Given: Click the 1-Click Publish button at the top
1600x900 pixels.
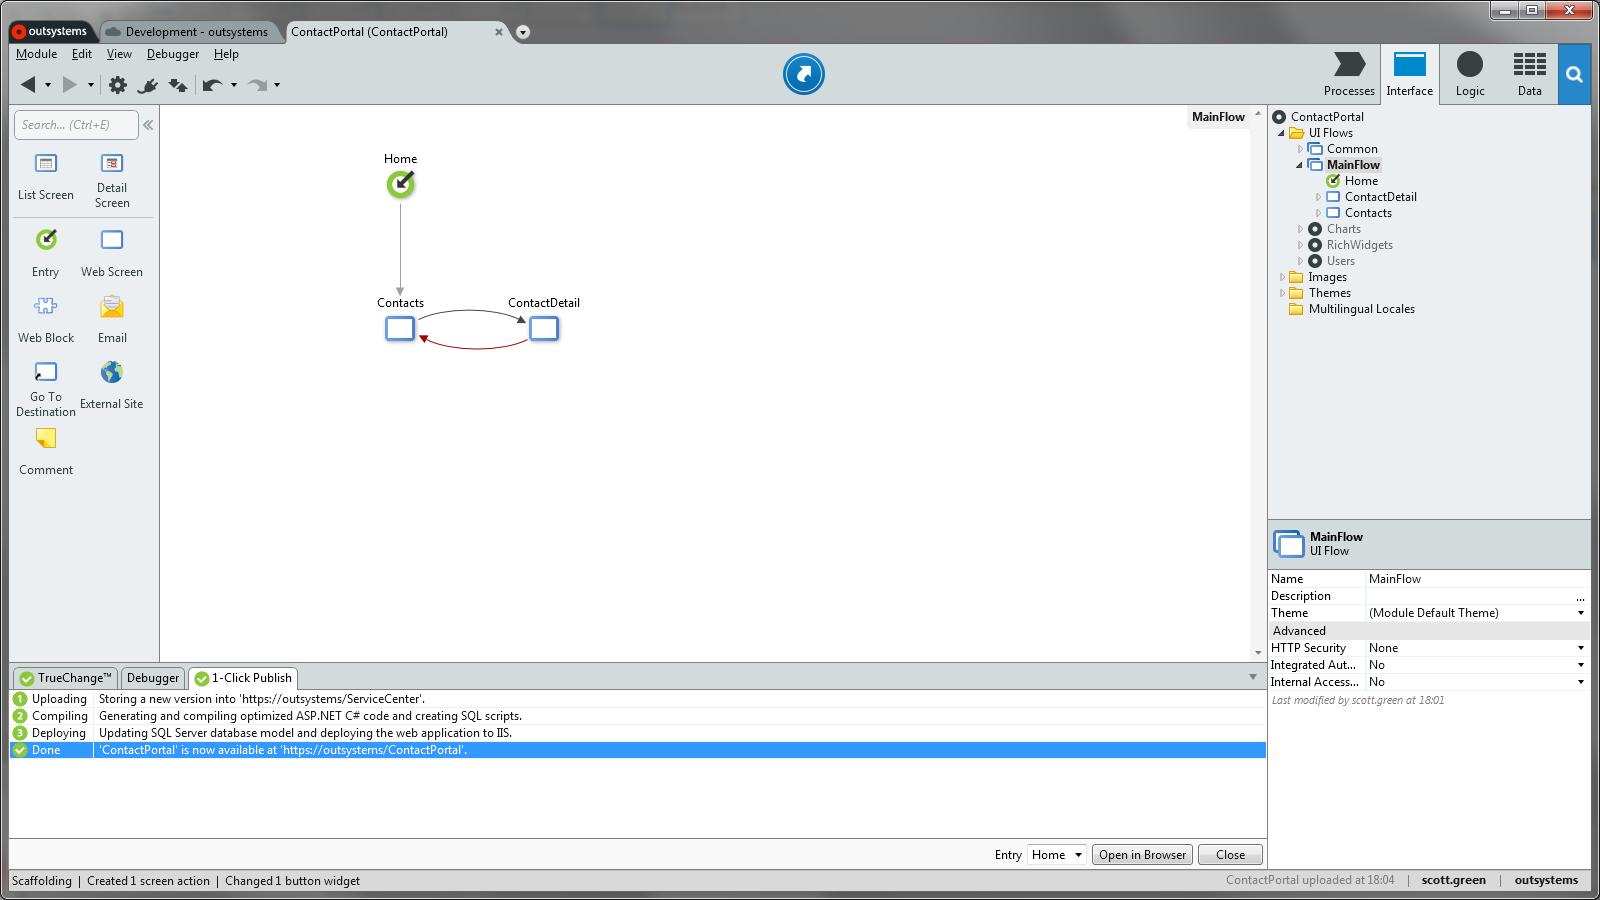Looking at the screenshot, I should coord(803,74).
